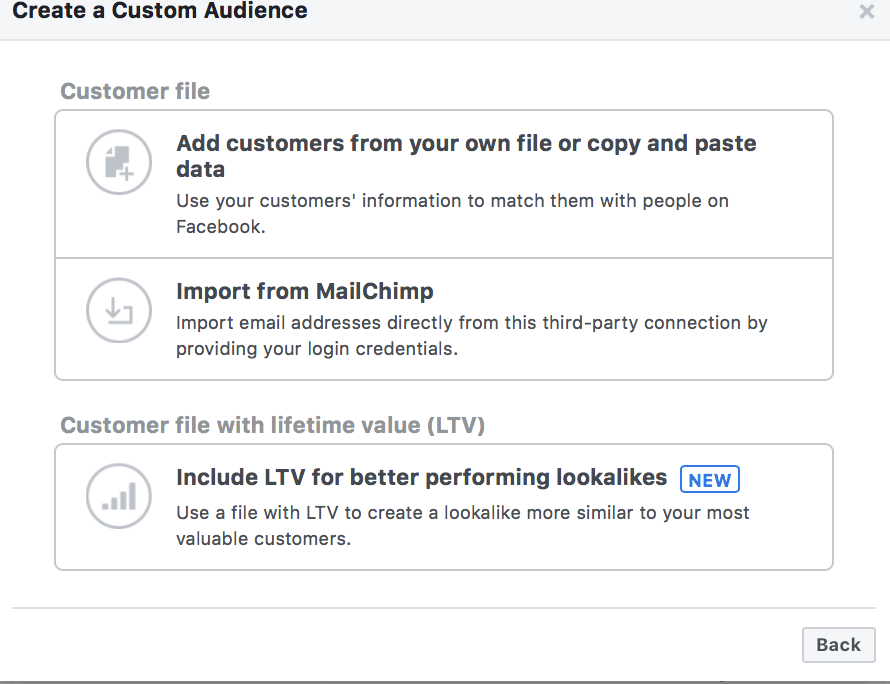The image size is (890, 684).
Task: Click the NEW badge beside LTV option
Action: tap(710, 480)
